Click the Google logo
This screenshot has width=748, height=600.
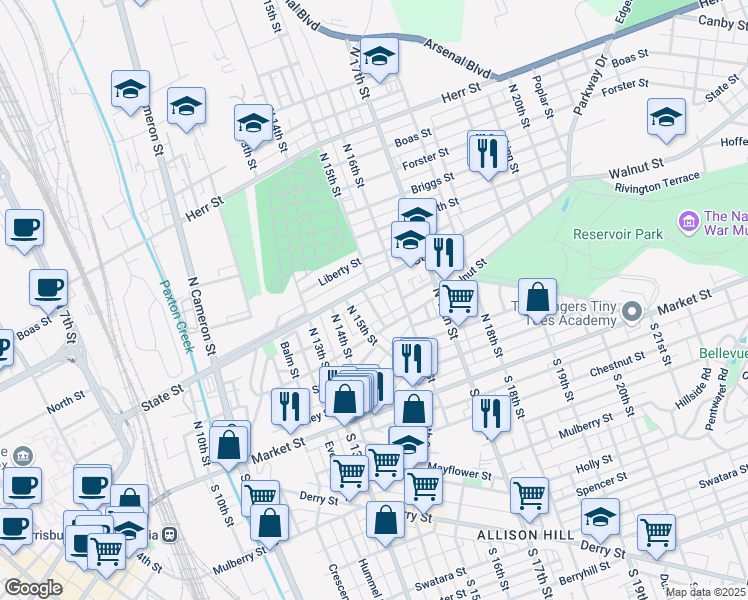click(x=33, y=588)
